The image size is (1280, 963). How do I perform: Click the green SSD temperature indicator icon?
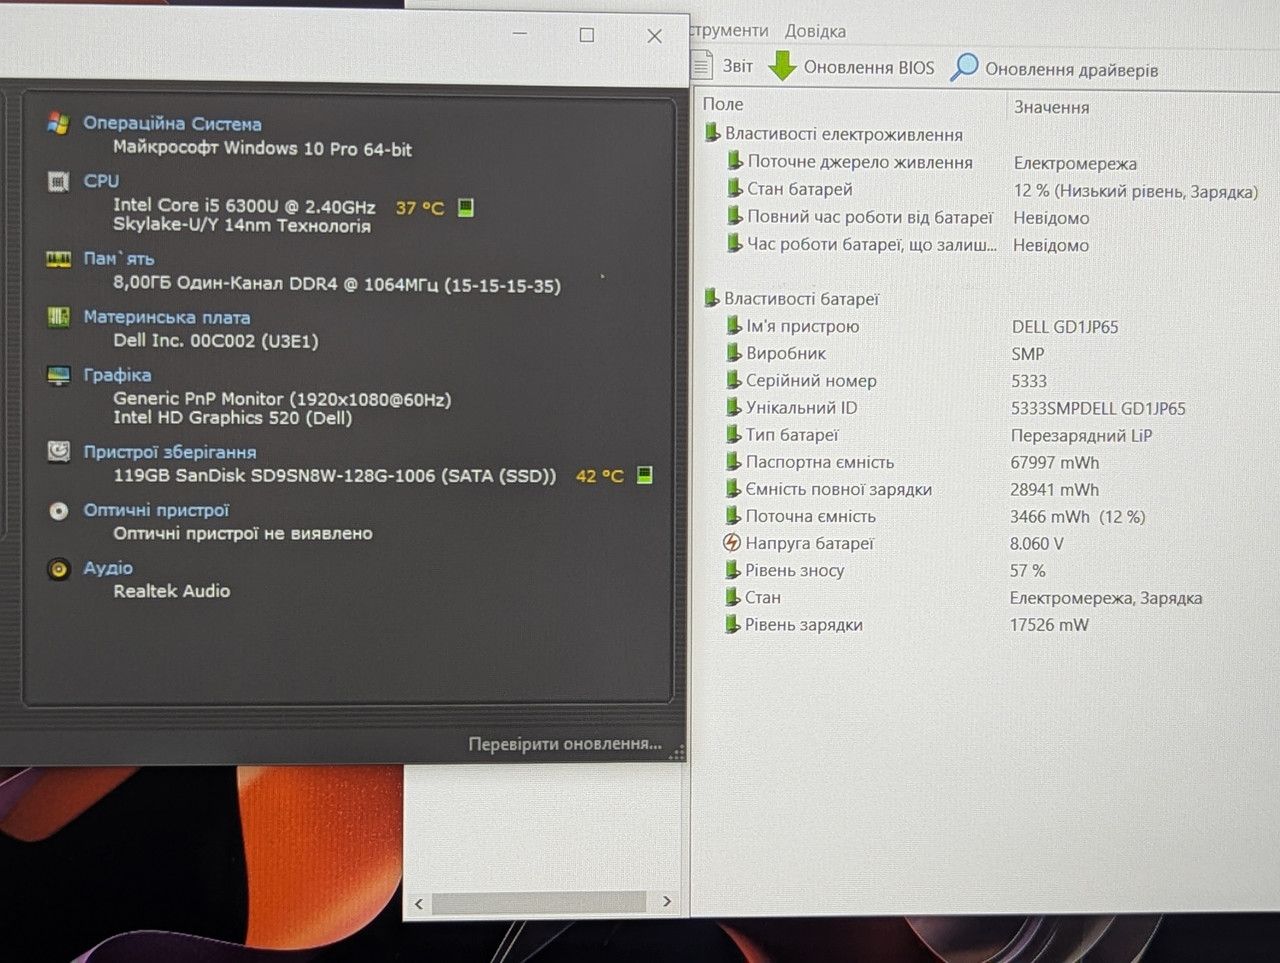[645, 475]
